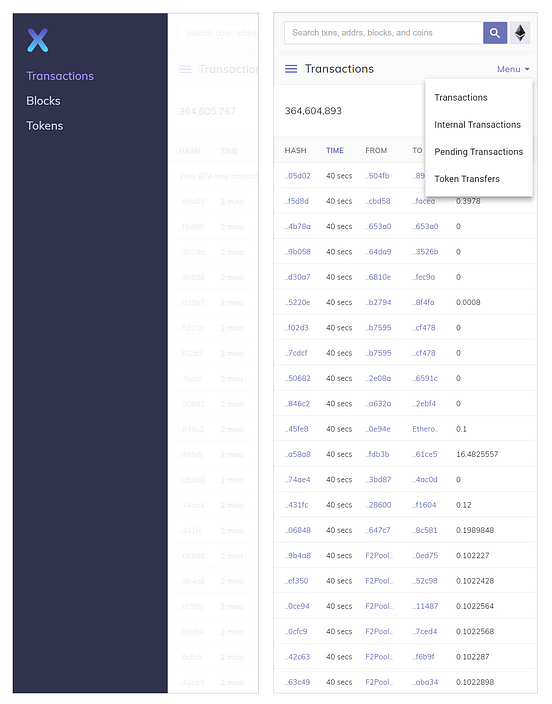The width and height of the screenshot is (552, 704).
Task: Open to address ..6591c
Action: click(425, 378)
